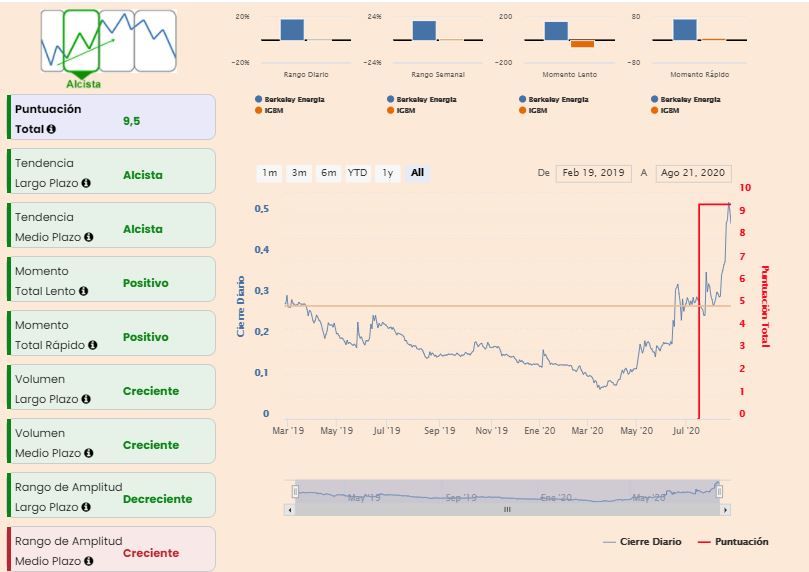The image size is (809, 572).
Task: Select the All range button
Action: pyautogui.click(x=417, y=173)
